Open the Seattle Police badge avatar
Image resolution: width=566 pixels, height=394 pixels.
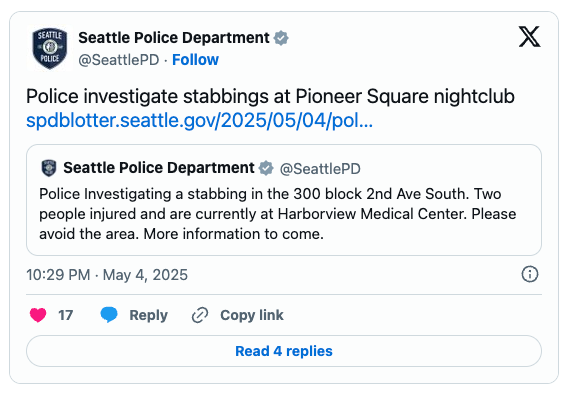click(x=49, y=48)
